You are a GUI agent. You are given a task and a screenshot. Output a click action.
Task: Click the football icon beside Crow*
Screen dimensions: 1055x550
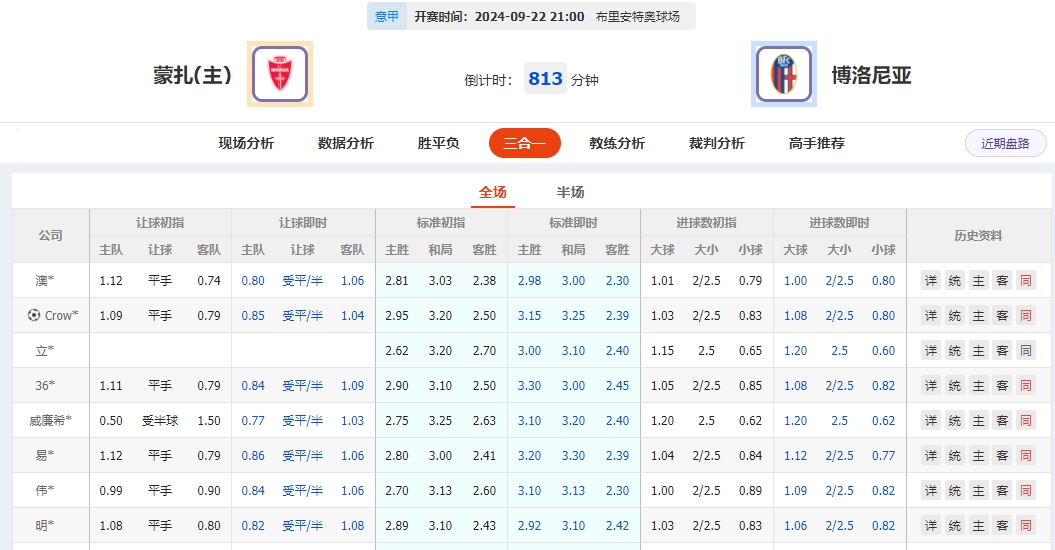pyautogui.click(x=34, y=316)
